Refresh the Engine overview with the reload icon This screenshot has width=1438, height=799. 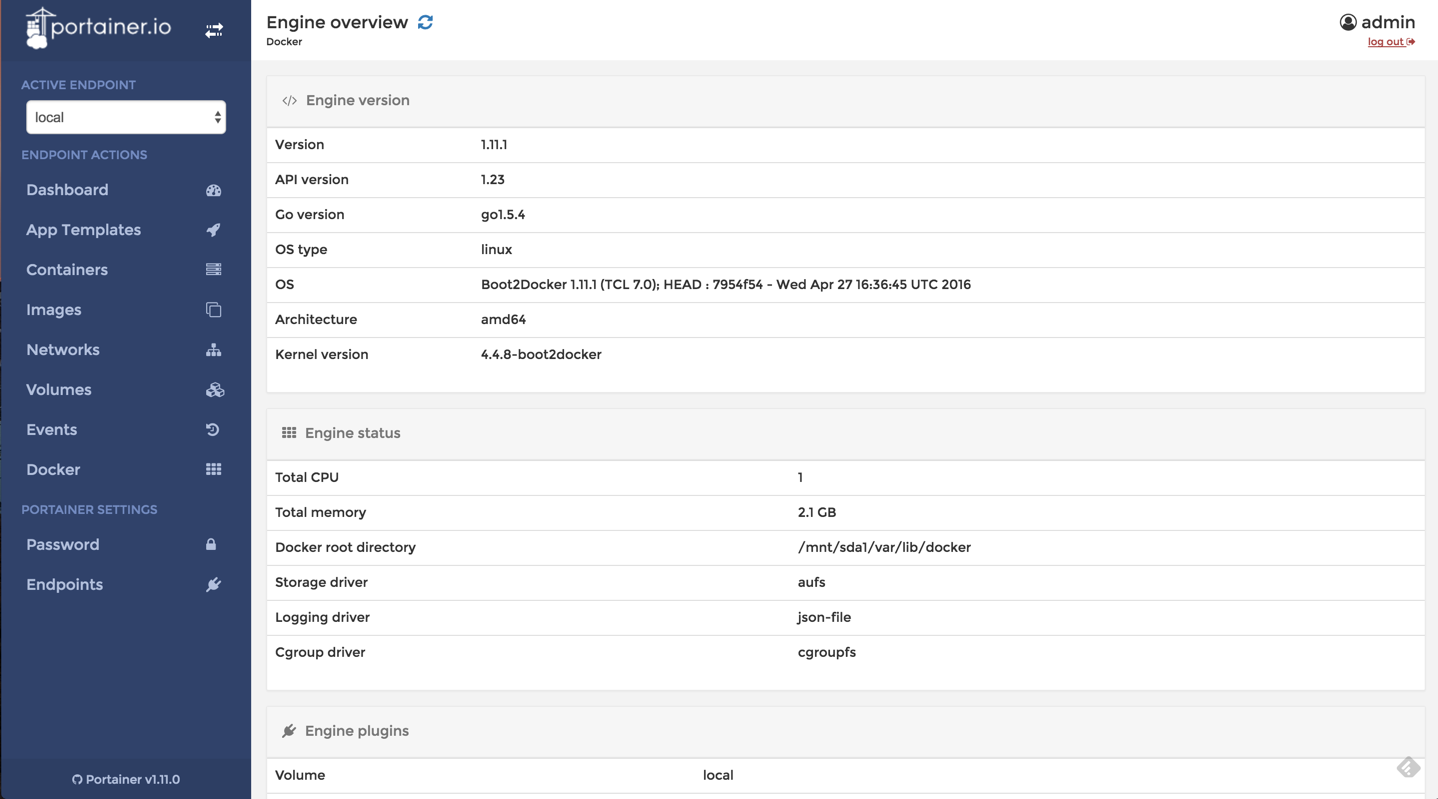coord(425,22)
